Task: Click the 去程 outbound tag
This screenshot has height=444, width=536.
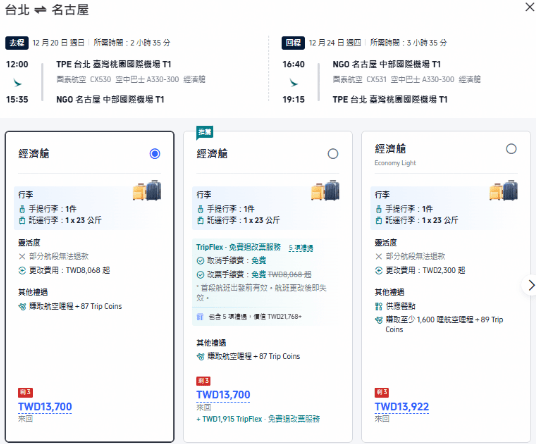Action: click(17, 43)
